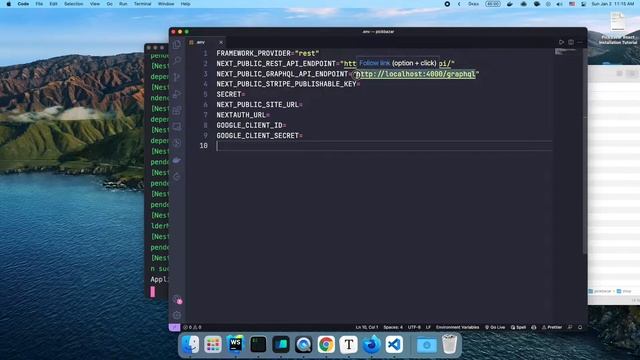Open Visual Studio Code from the dock
640x360 pixels.
coord(394,344)
